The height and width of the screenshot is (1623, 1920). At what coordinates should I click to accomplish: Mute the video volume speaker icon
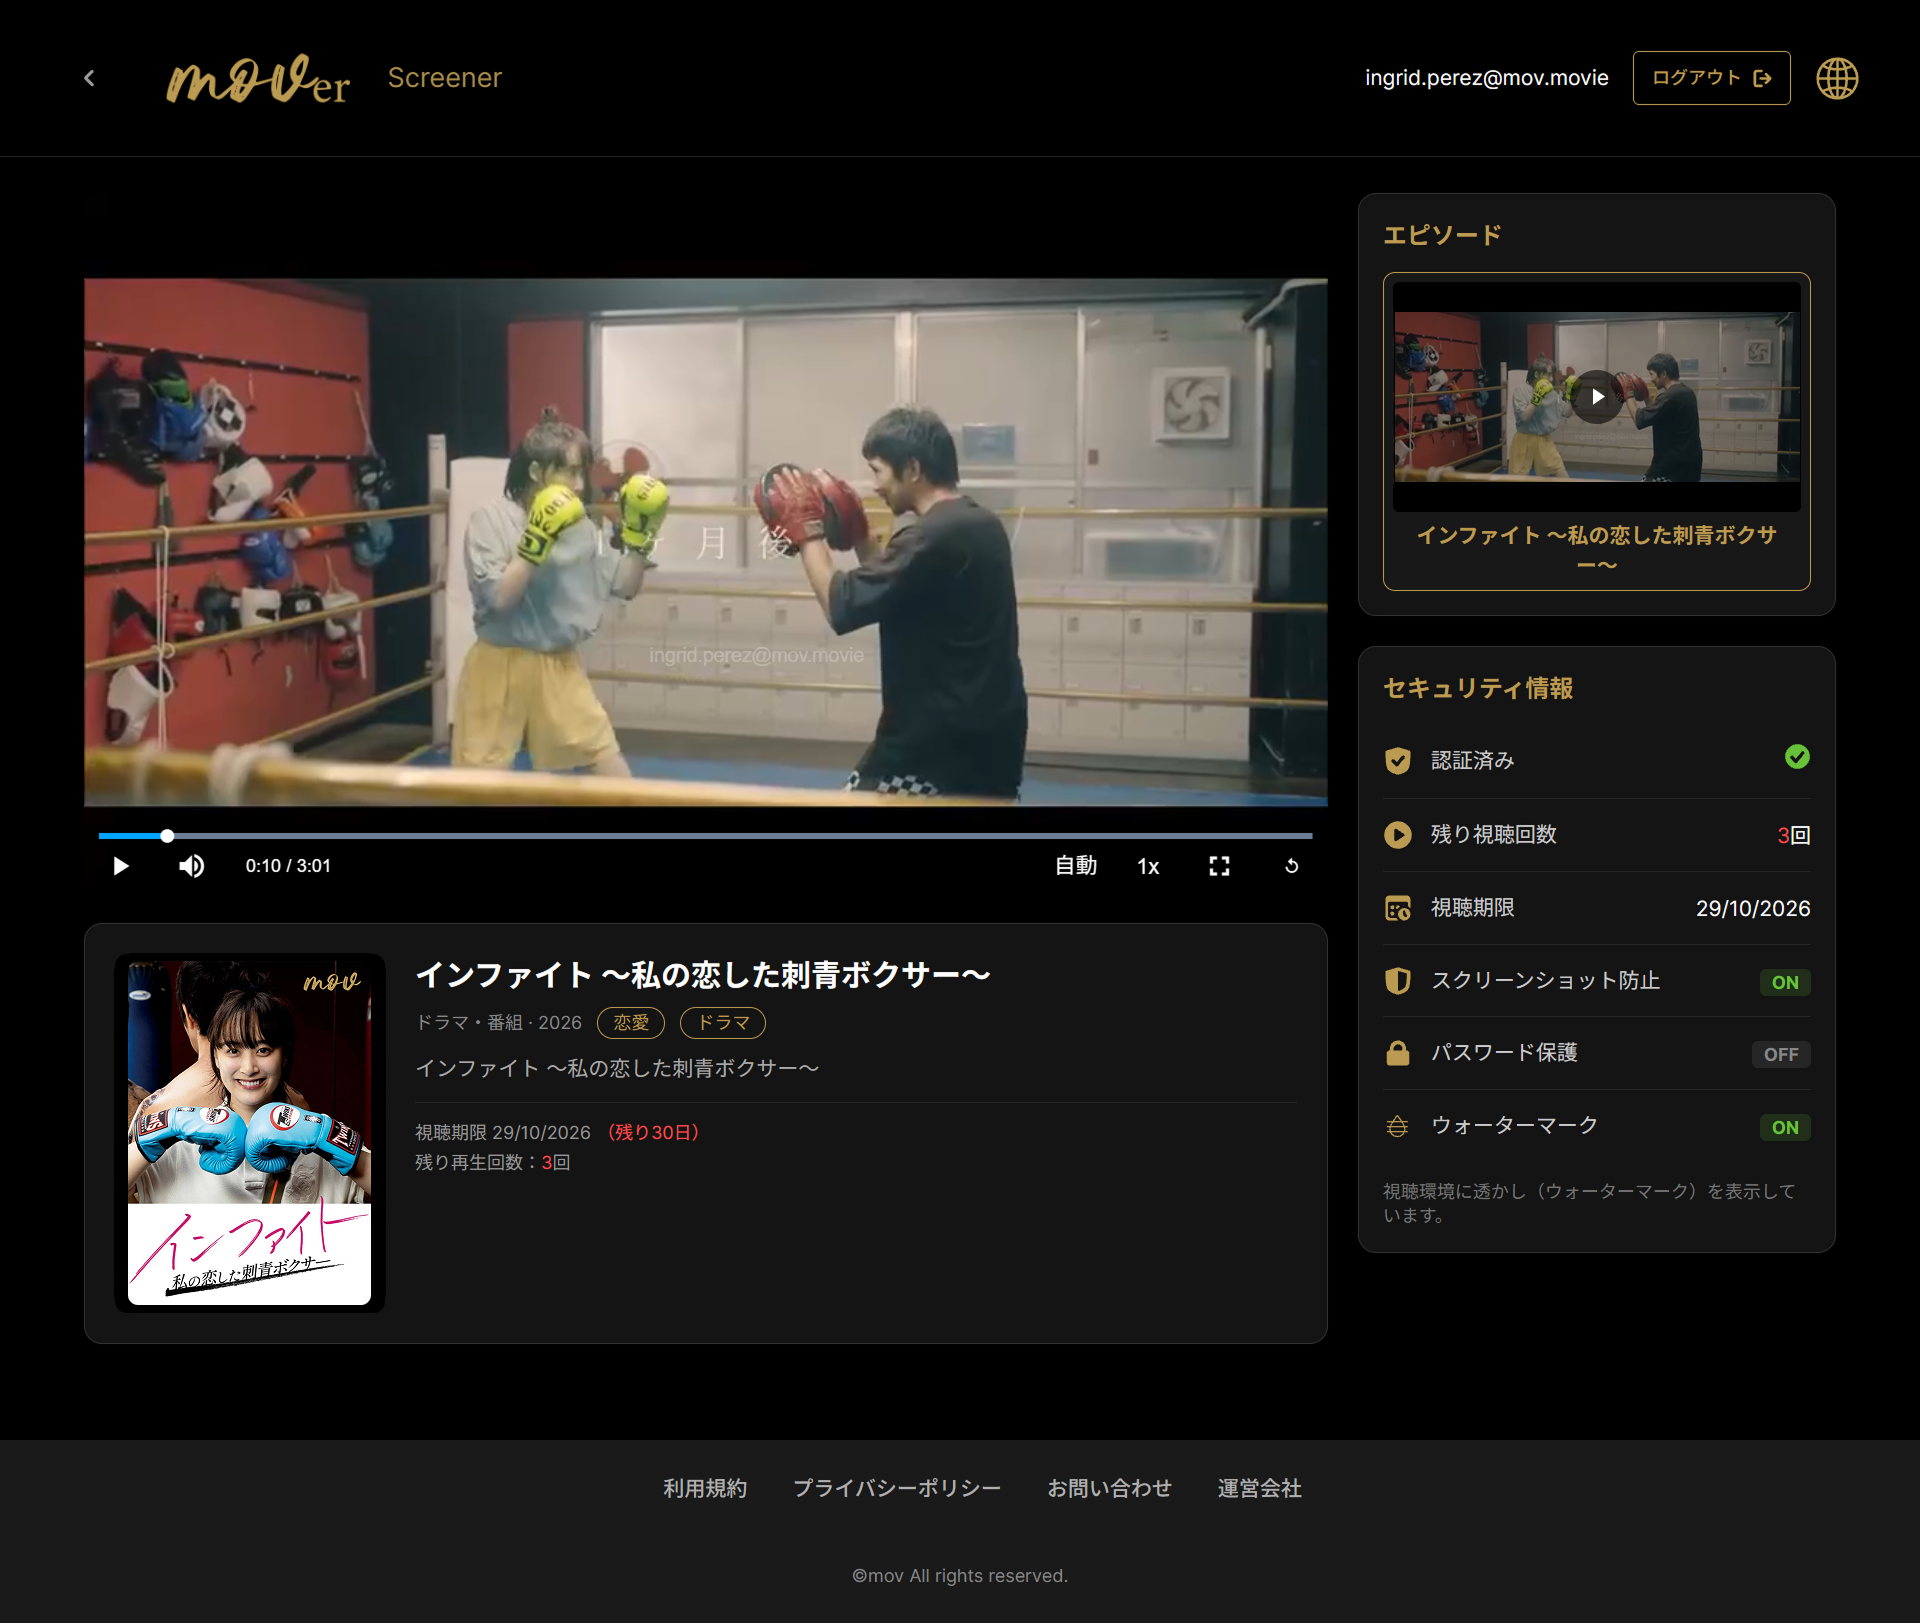(x=191, y=866)
